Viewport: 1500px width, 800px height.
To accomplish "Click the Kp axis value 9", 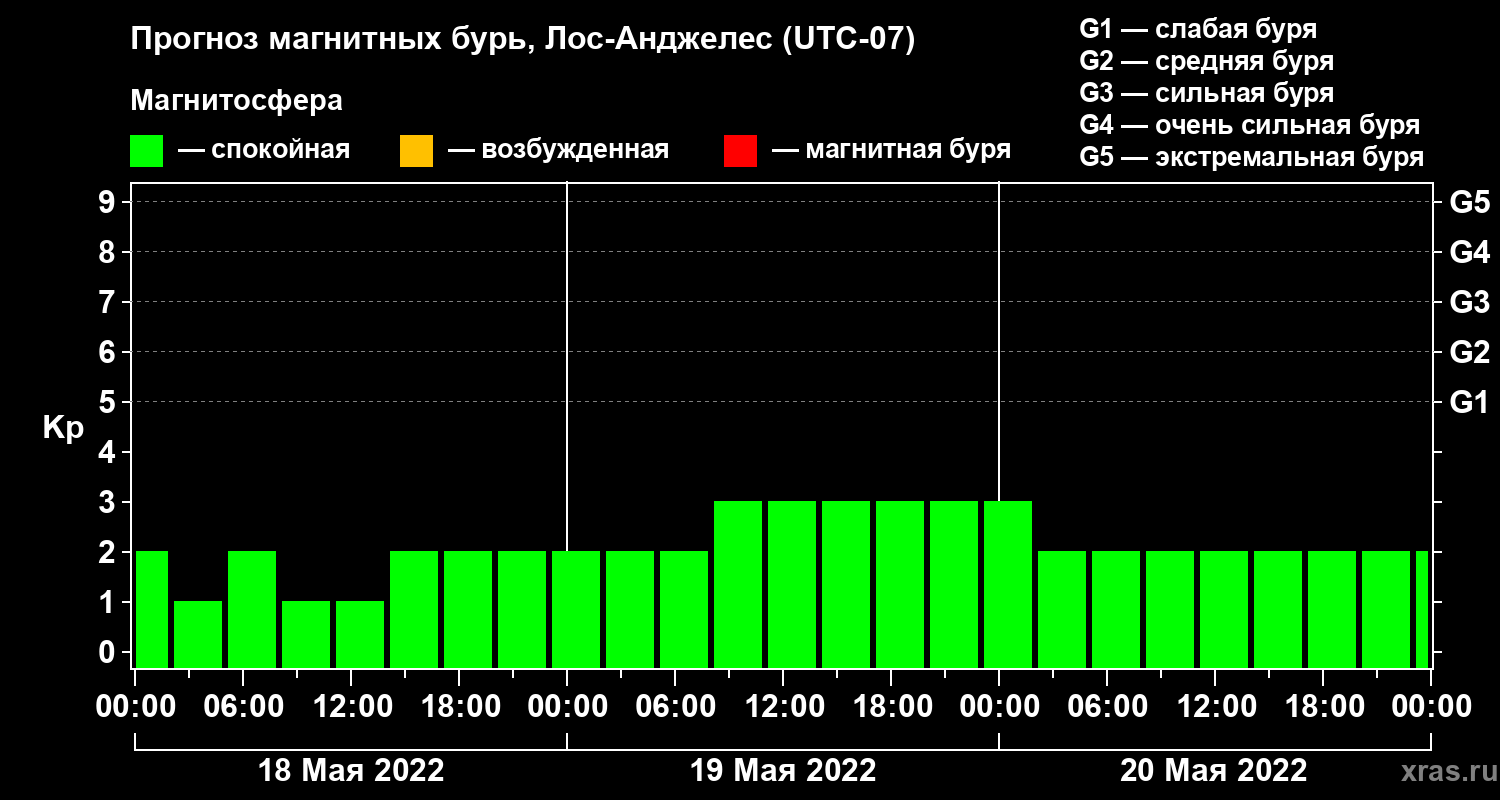I will (109, 202).
